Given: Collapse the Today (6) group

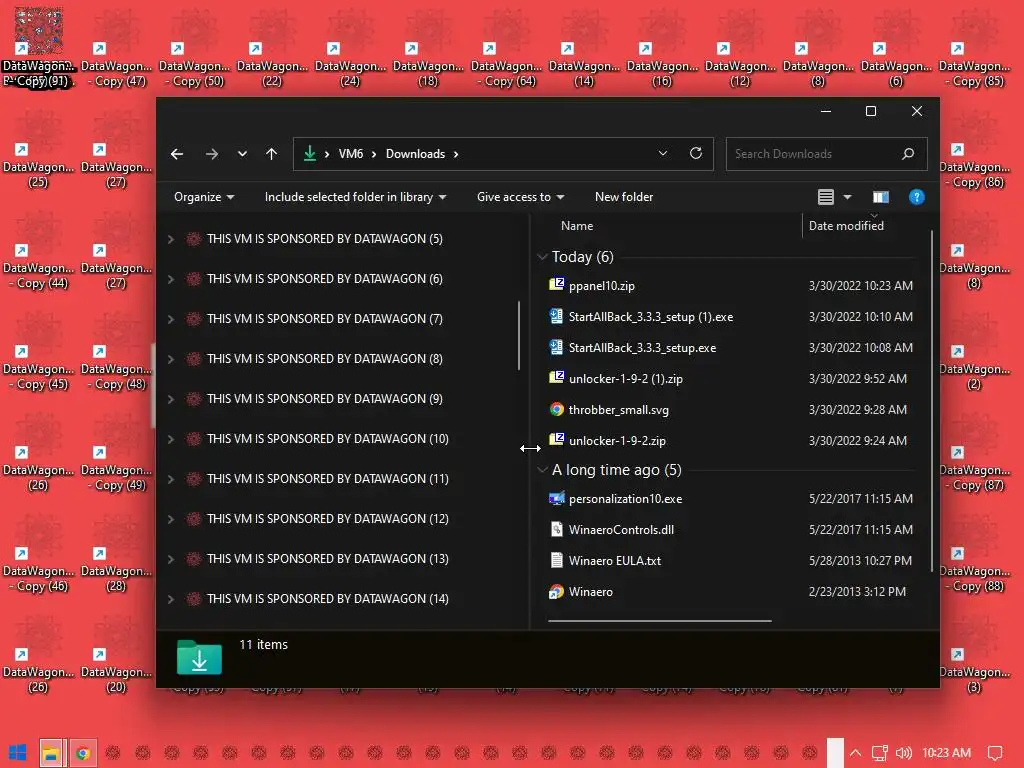Looking at the screenshot, I should [542, 257].
